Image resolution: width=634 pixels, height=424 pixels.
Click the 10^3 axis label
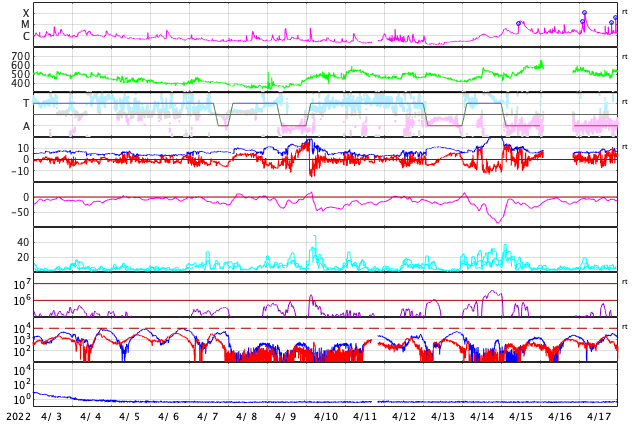tap(22, 340)
